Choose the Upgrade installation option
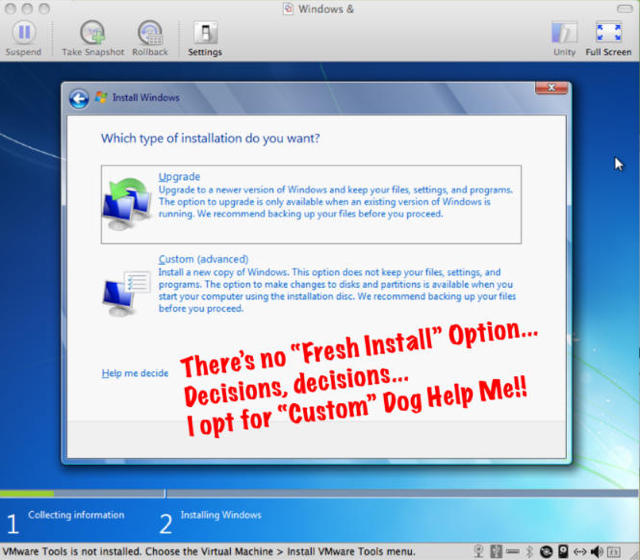640x560 pixels. [x=180, y=177]
